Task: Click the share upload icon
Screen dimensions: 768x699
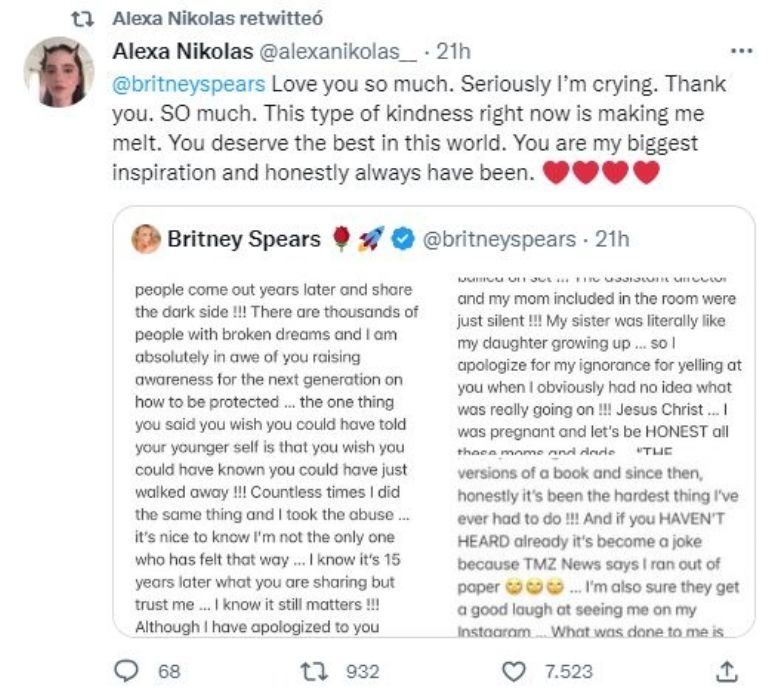Action: (x=728, y=672)
